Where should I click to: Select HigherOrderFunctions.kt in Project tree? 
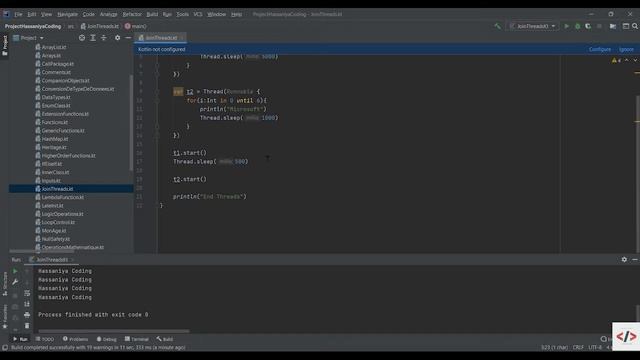[x=65, y=156]
